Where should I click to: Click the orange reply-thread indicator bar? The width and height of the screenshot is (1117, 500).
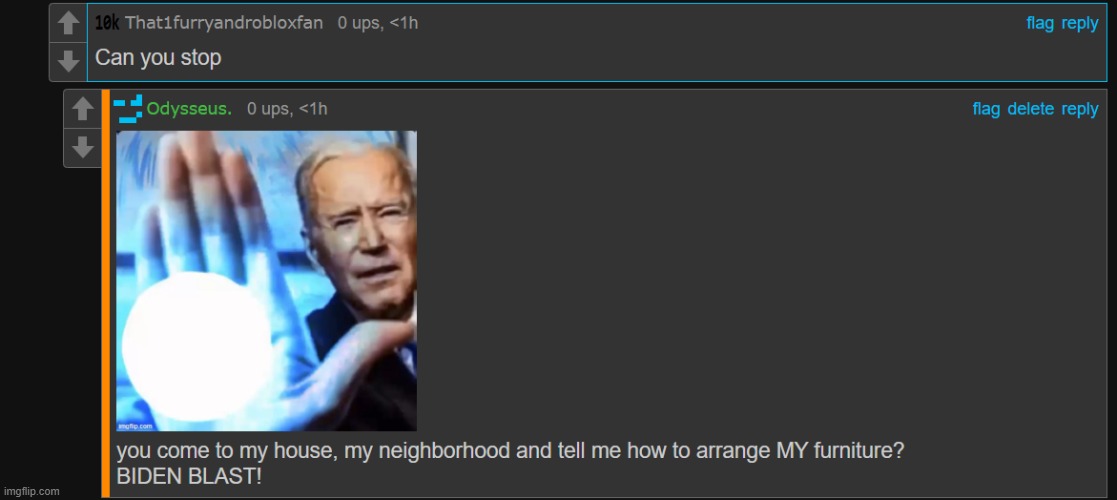pos(105,293)
